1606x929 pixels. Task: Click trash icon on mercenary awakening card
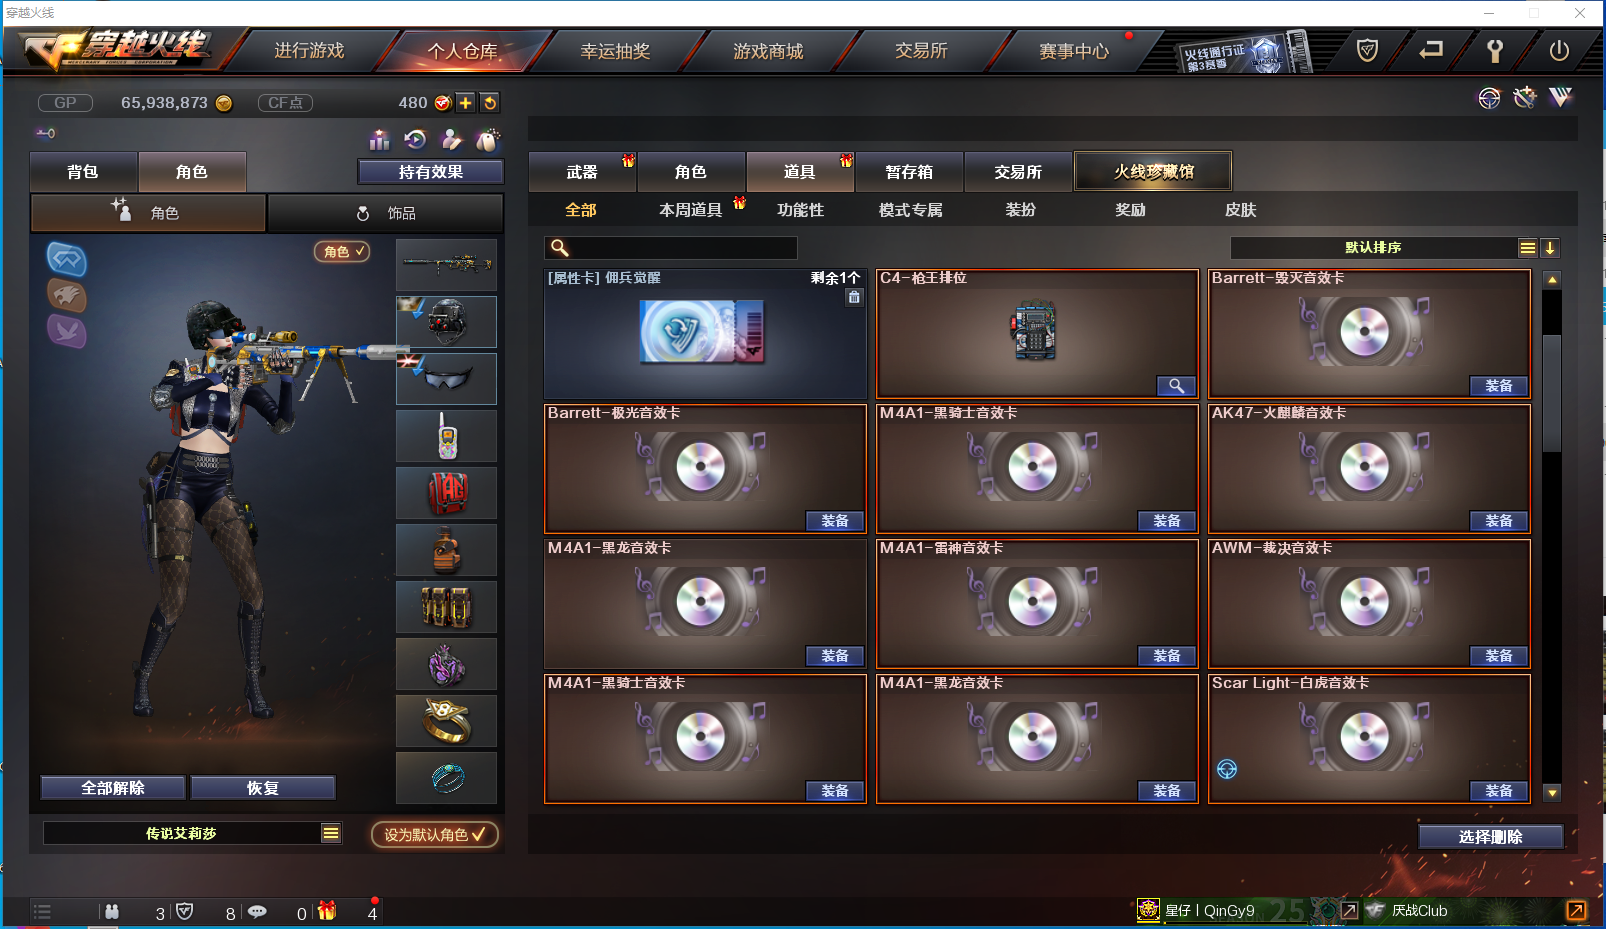854,297
